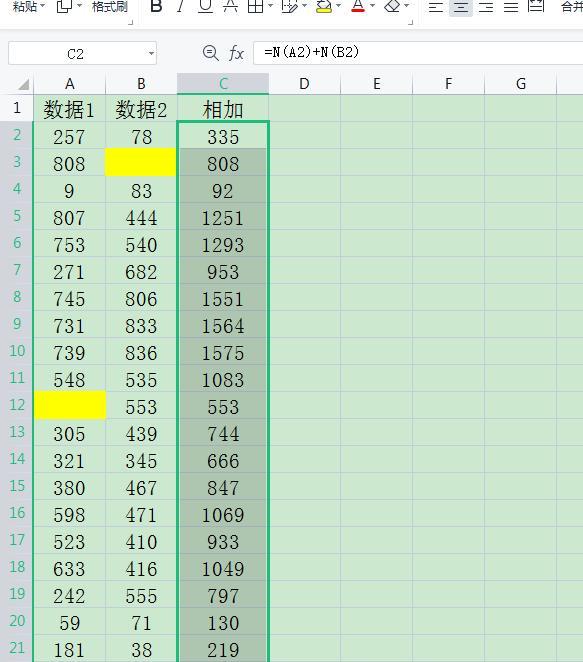This screenshot has width=583, height=662.
Task: Click cell containing 数据1
Action: [70, 109]
